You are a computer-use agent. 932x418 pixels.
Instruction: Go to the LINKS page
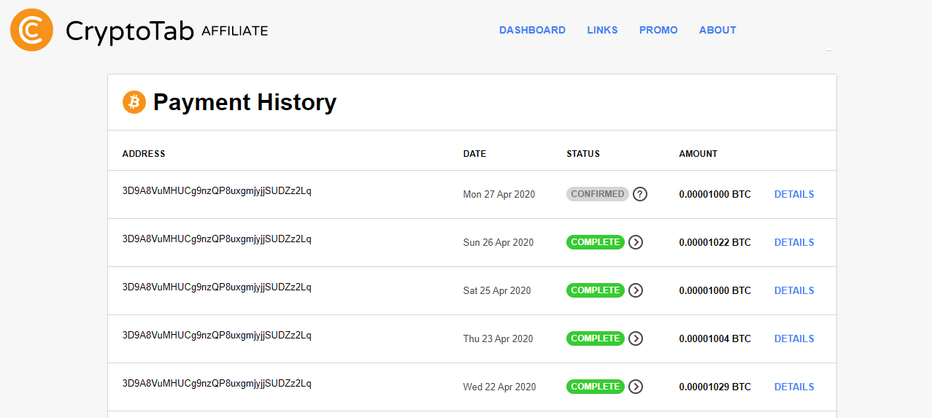click(x=602, y=30)
